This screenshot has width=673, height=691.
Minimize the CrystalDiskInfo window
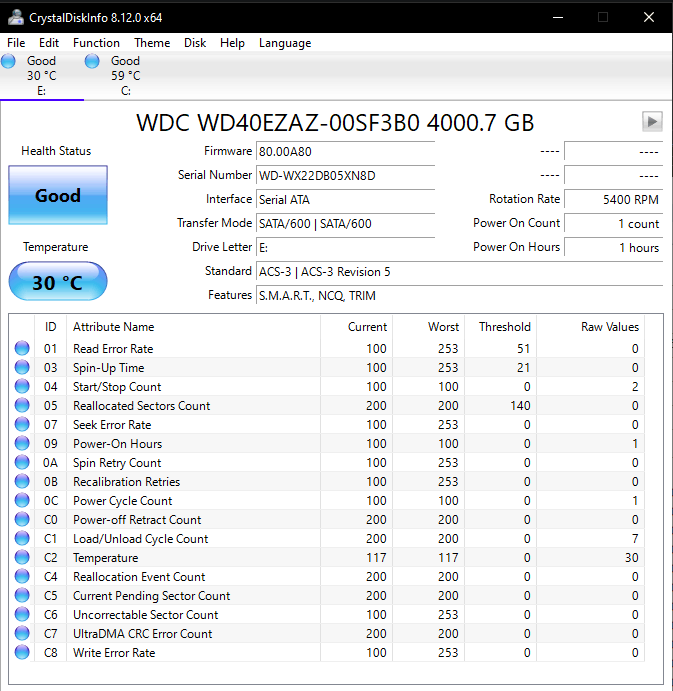click(x=558, y=17)
